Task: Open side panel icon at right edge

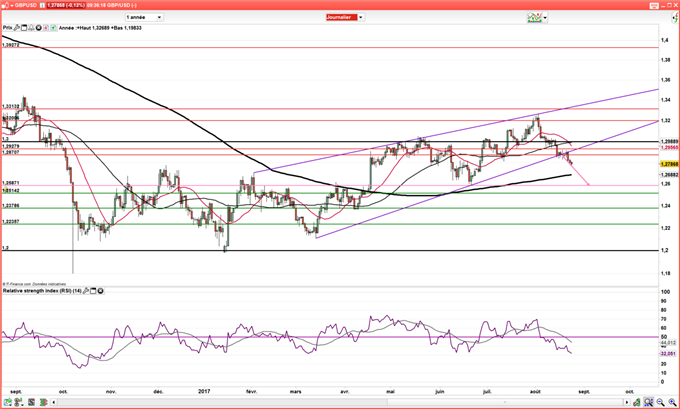Action: (676, 17)
